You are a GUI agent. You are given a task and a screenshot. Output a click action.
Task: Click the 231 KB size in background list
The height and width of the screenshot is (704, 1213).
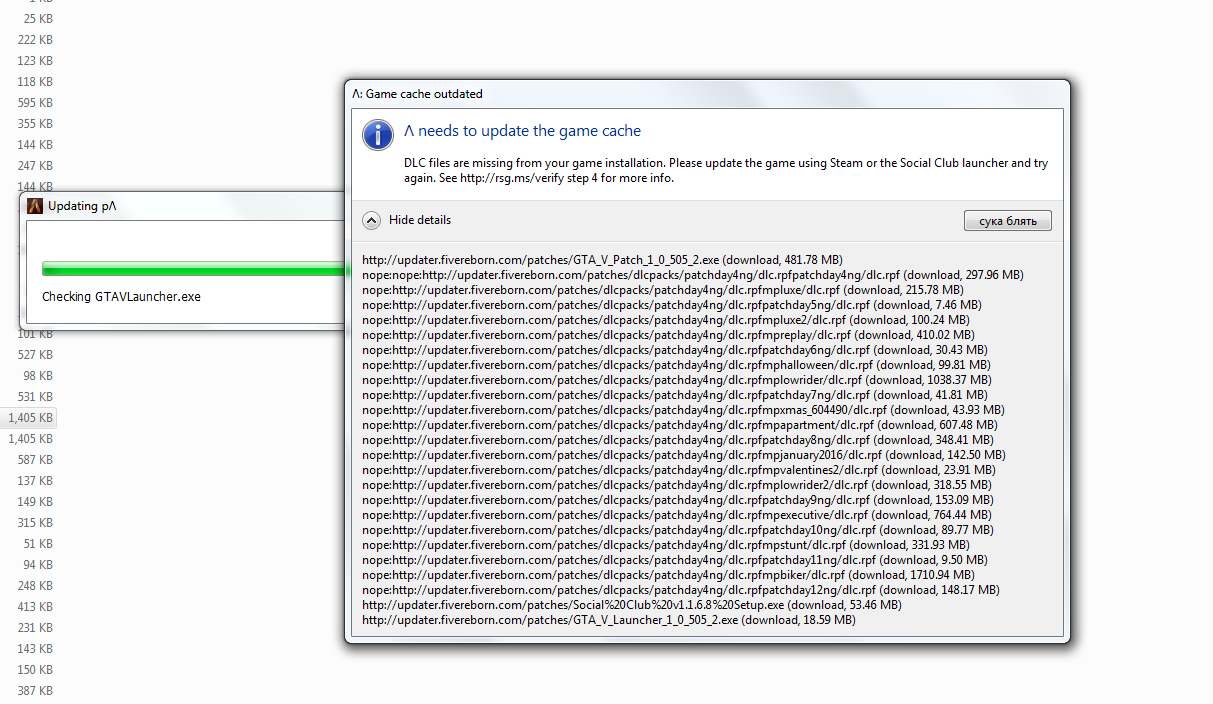(35, 628)
